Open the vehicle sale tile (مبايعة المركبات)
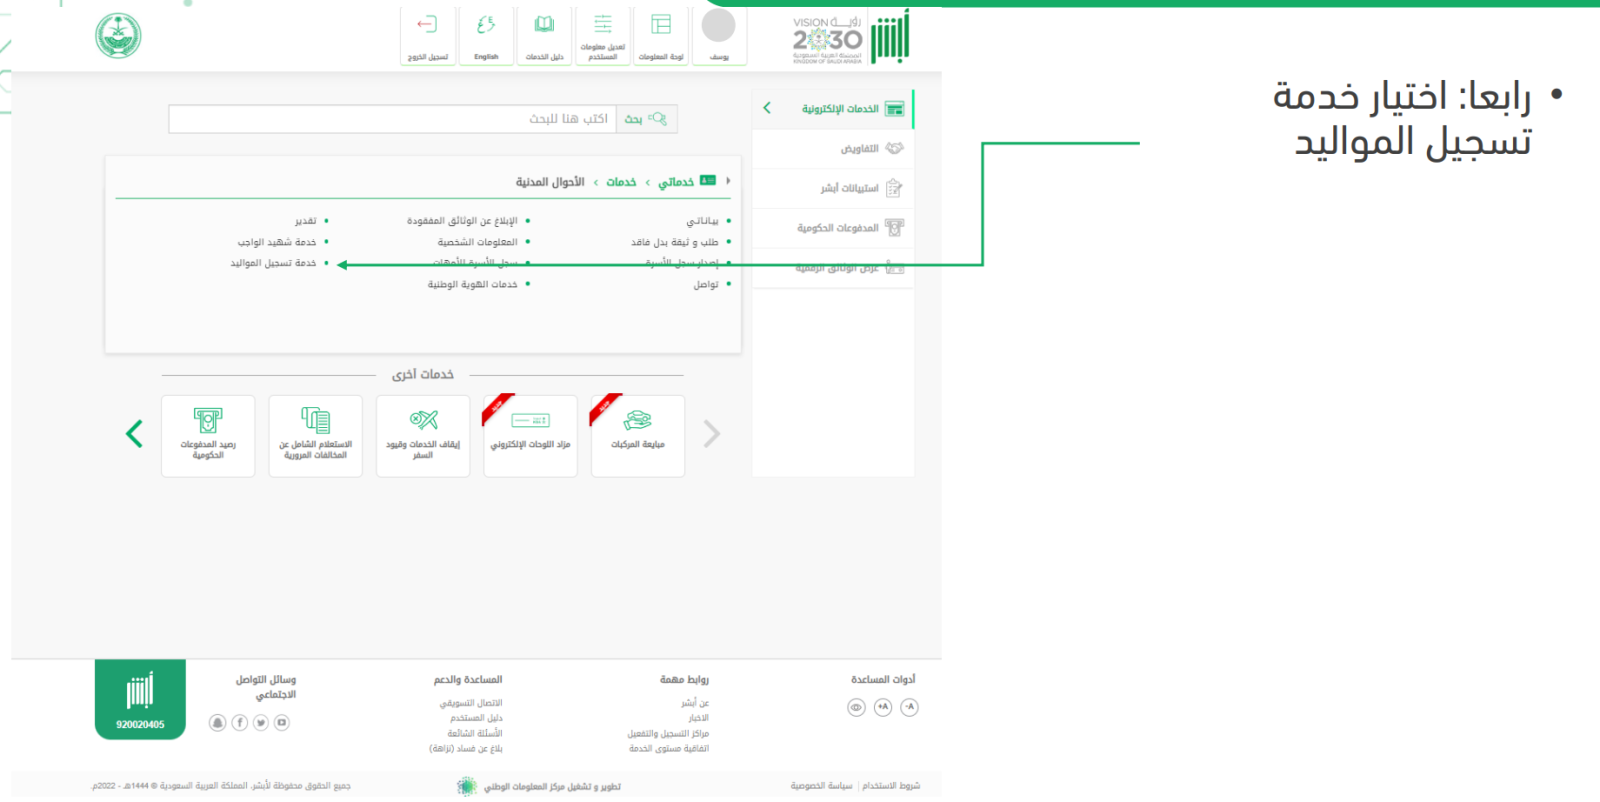The image size is (1600, 802). click(637, 435)
